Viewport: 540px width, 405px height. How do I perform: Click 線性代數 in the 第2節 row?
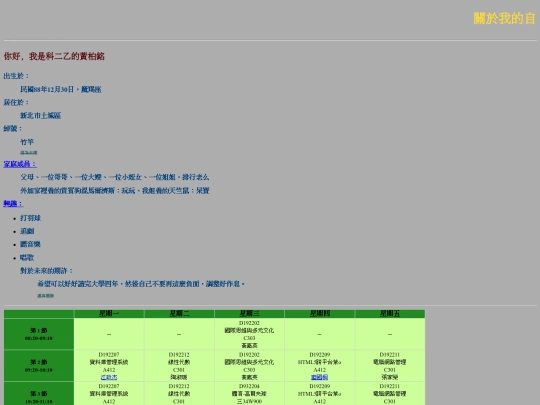[179, 362]
